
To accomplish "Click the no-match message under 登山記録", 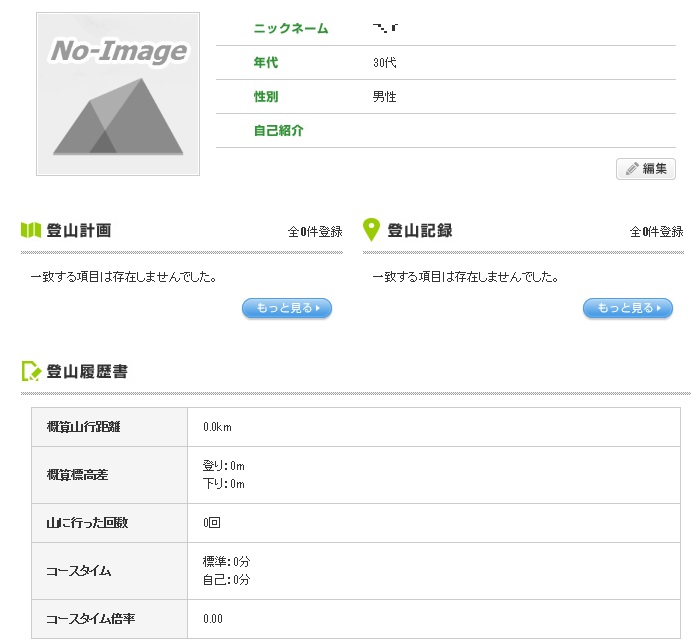I will click(465, 277).
